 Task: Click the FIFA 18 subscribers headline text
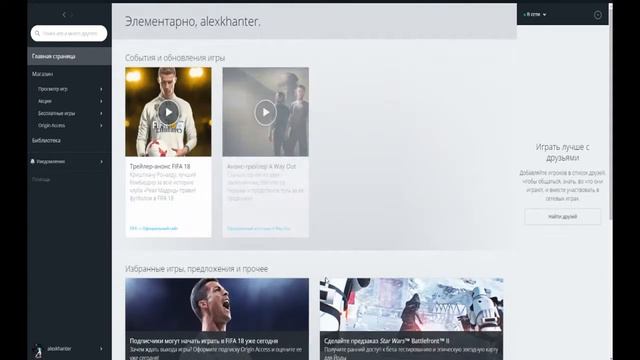pos(204,341)
